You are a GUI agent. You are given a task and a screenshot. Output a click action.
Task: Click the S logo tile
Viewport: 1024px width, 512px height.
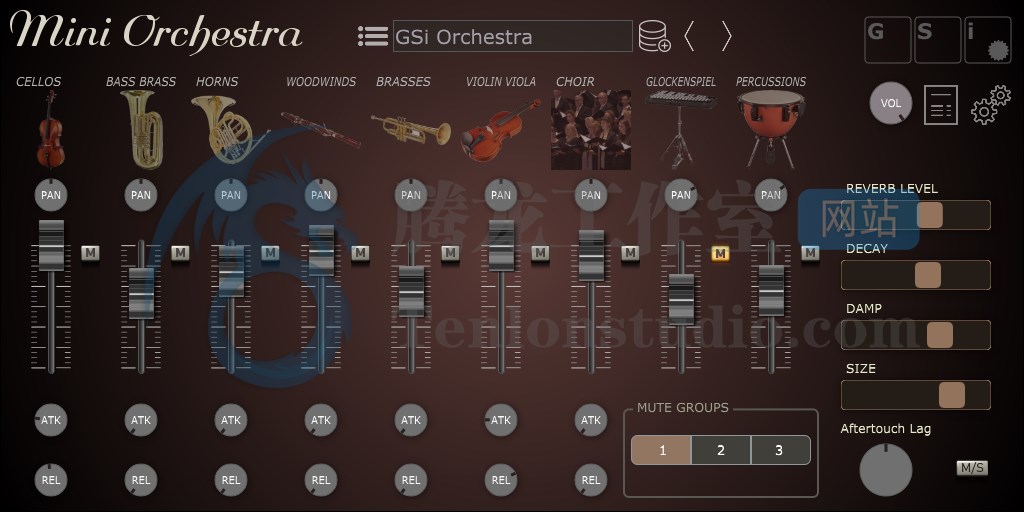(938, 40)
